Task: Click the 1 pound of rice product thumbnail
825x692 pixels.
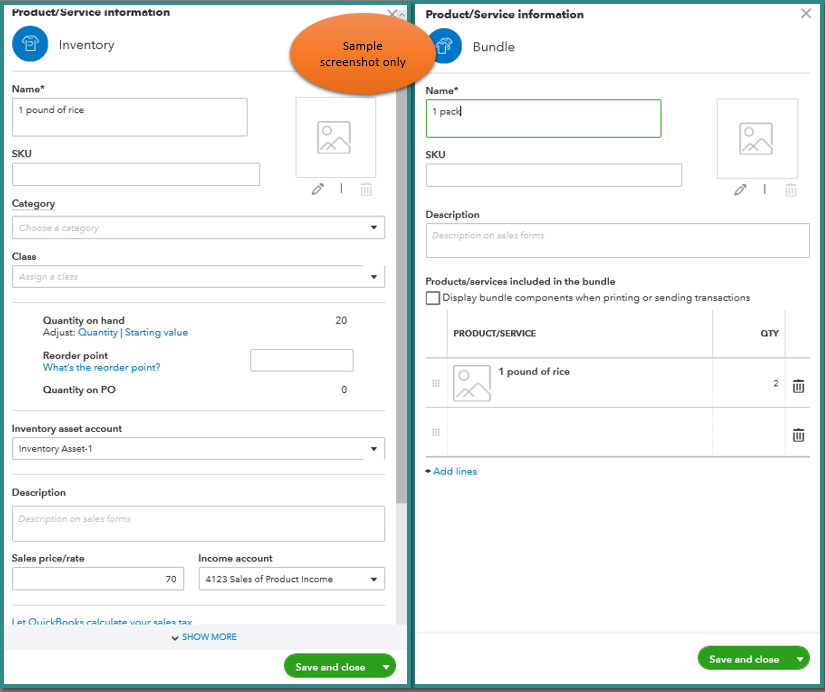Action: [x=472, y=383]
